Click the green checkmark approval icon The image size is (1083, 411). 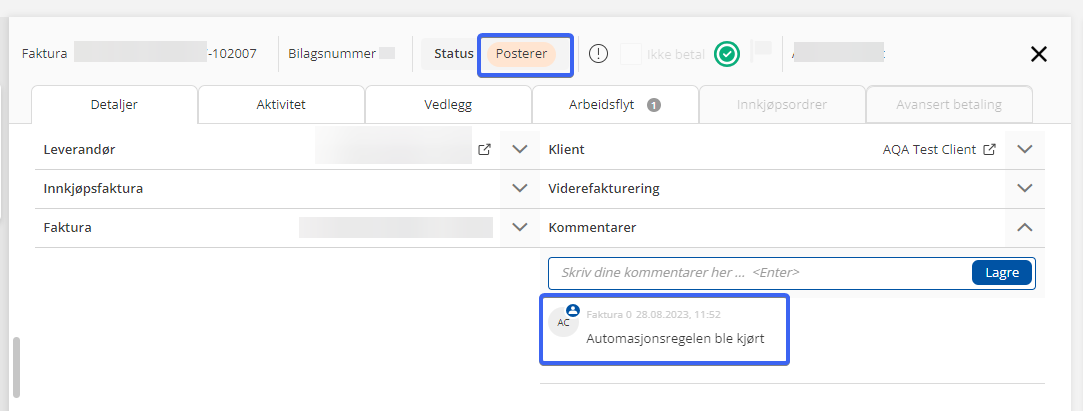coord(727,54)
